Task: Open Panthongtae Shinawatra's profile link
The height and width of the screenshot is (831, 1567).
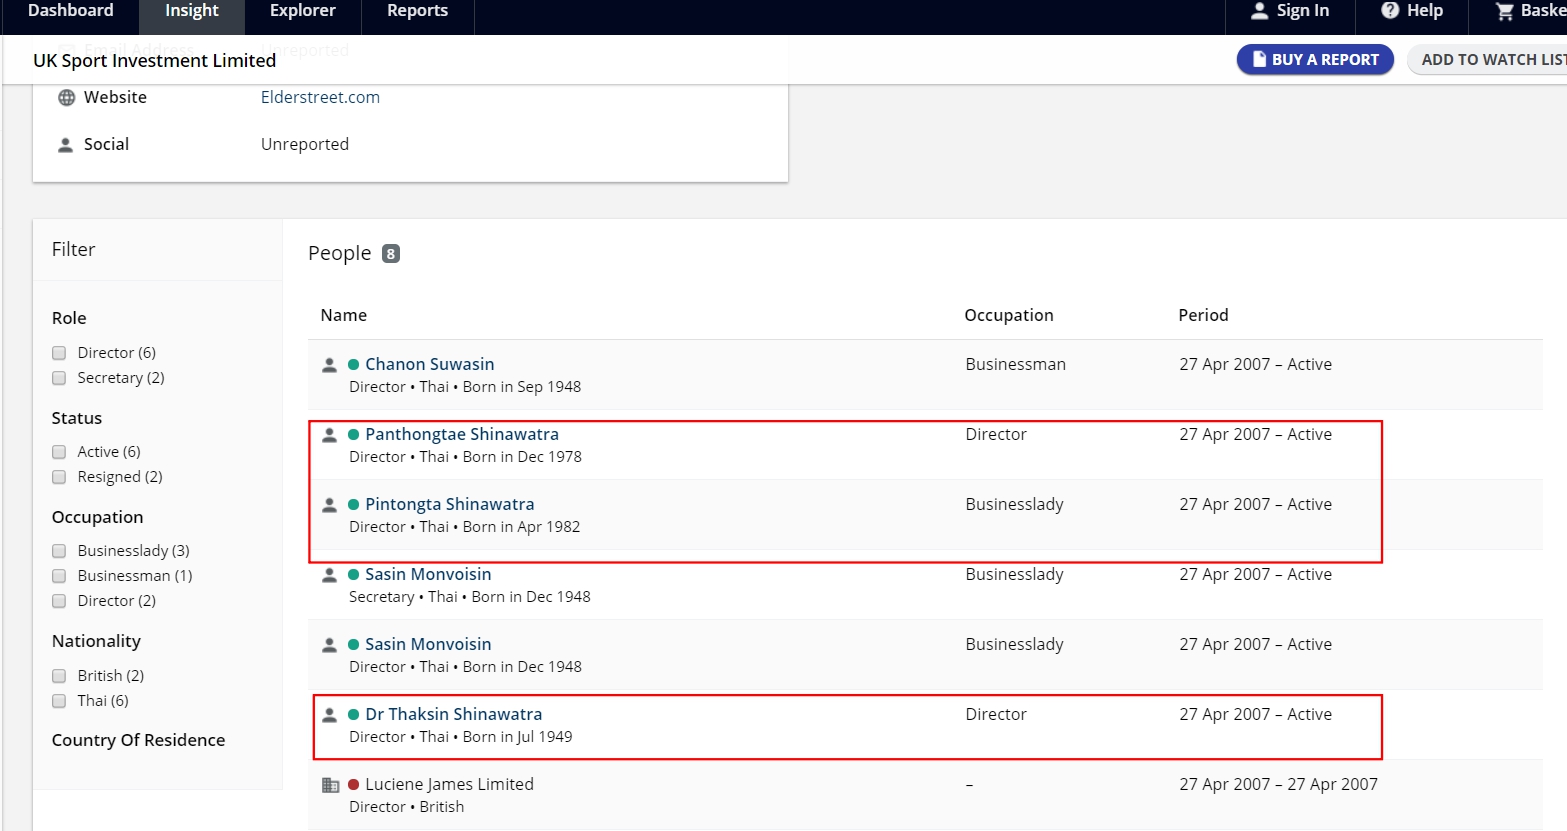Action: [x=461, y=435]
